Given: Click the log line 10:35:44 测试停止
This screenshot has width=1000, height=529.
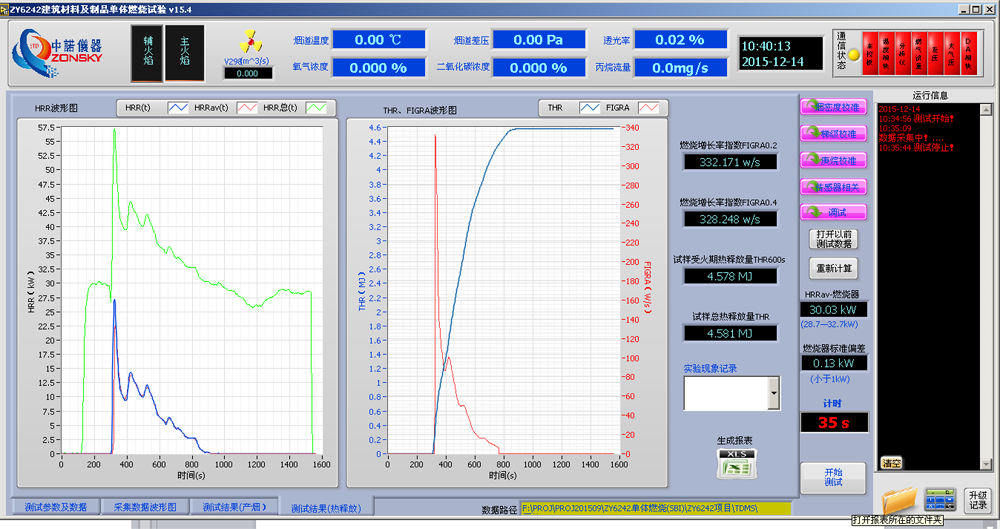Looking at the screenshot, I should point(916,147).
